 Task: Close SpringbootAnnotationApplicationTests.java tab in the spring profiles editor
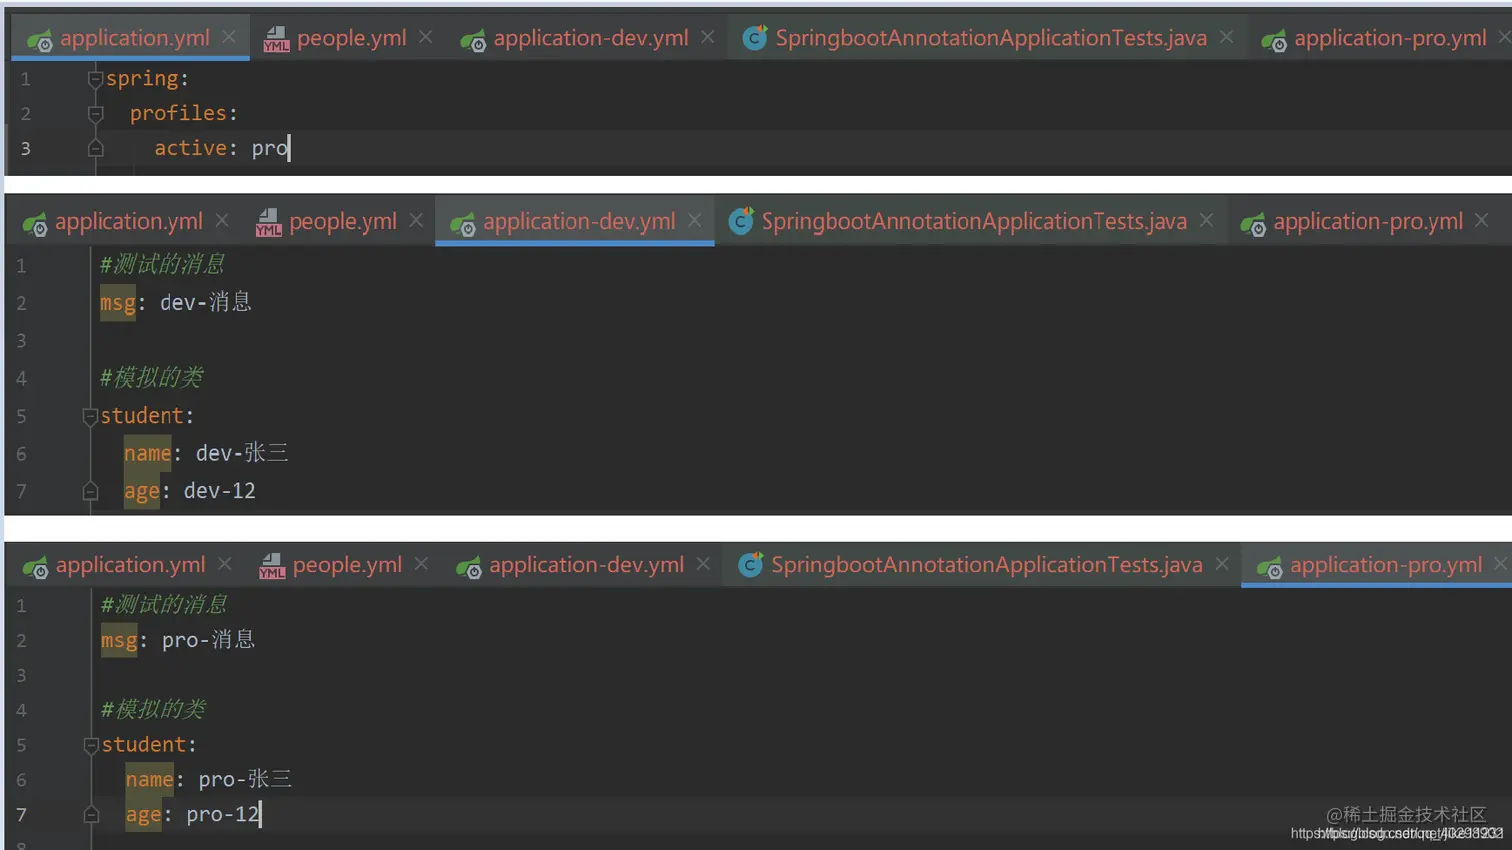(x=1227, y=37)
